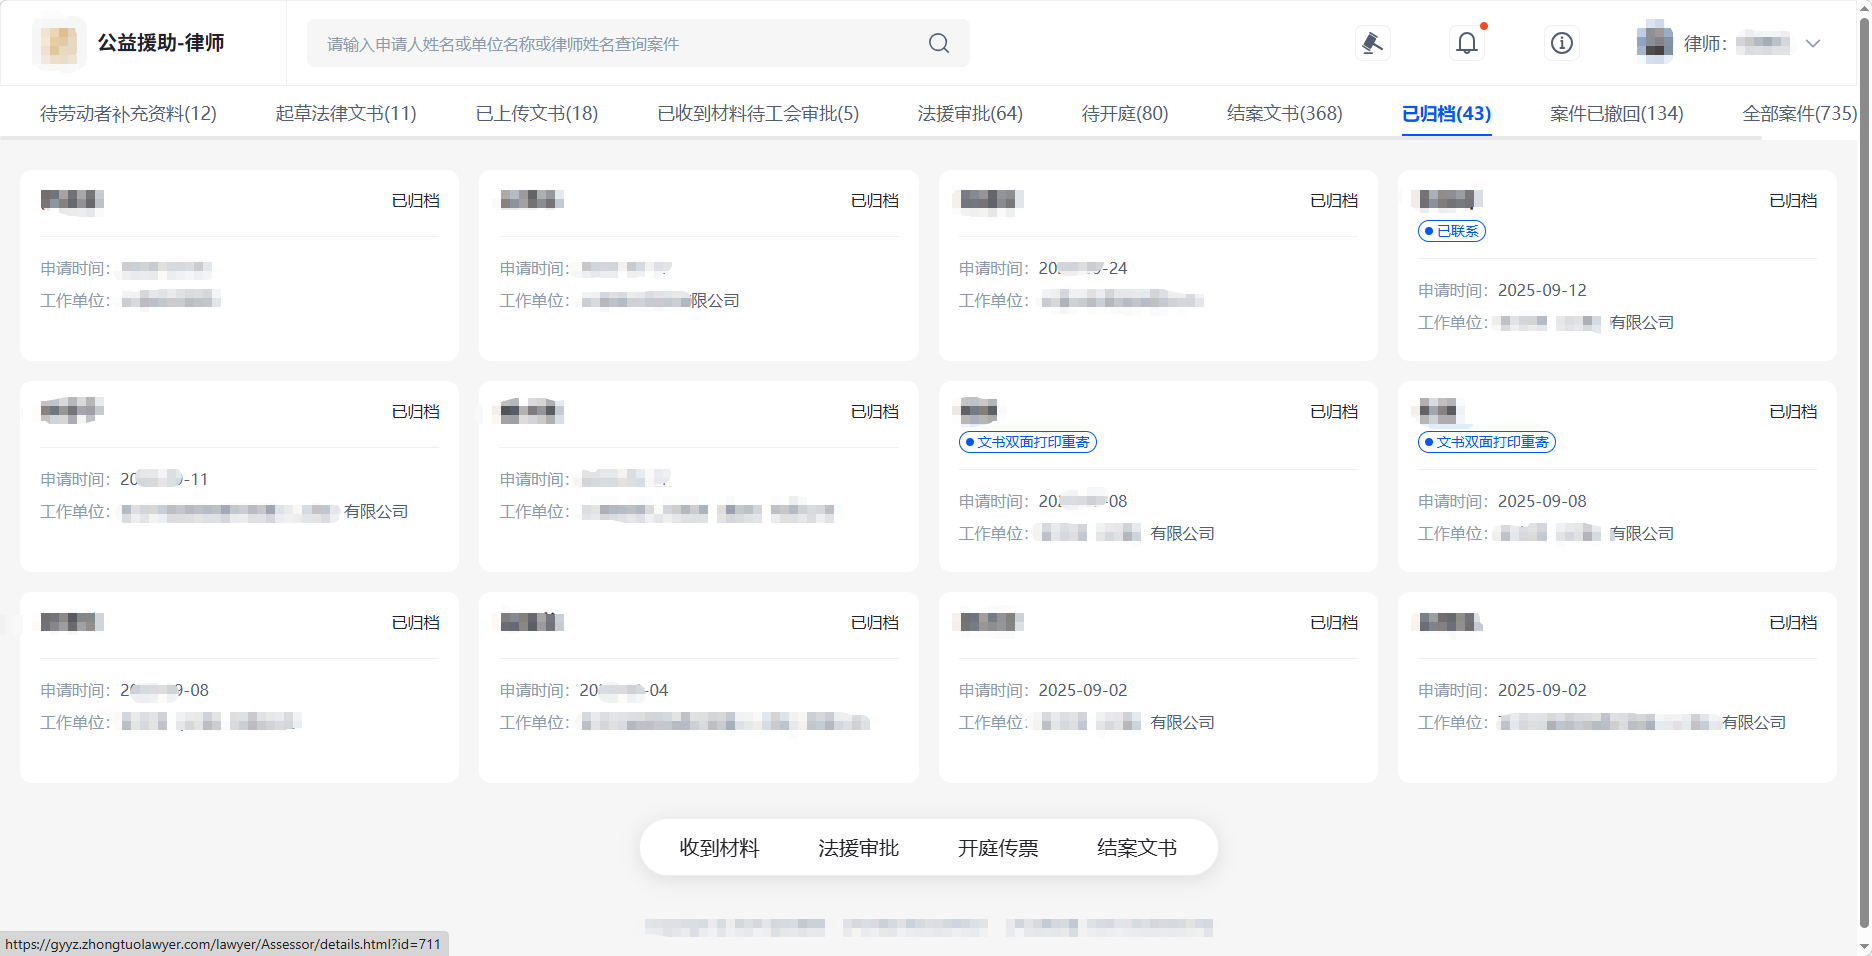
Task: Expand the lawyer account dropdown arrow
Action: point(1813,43)
